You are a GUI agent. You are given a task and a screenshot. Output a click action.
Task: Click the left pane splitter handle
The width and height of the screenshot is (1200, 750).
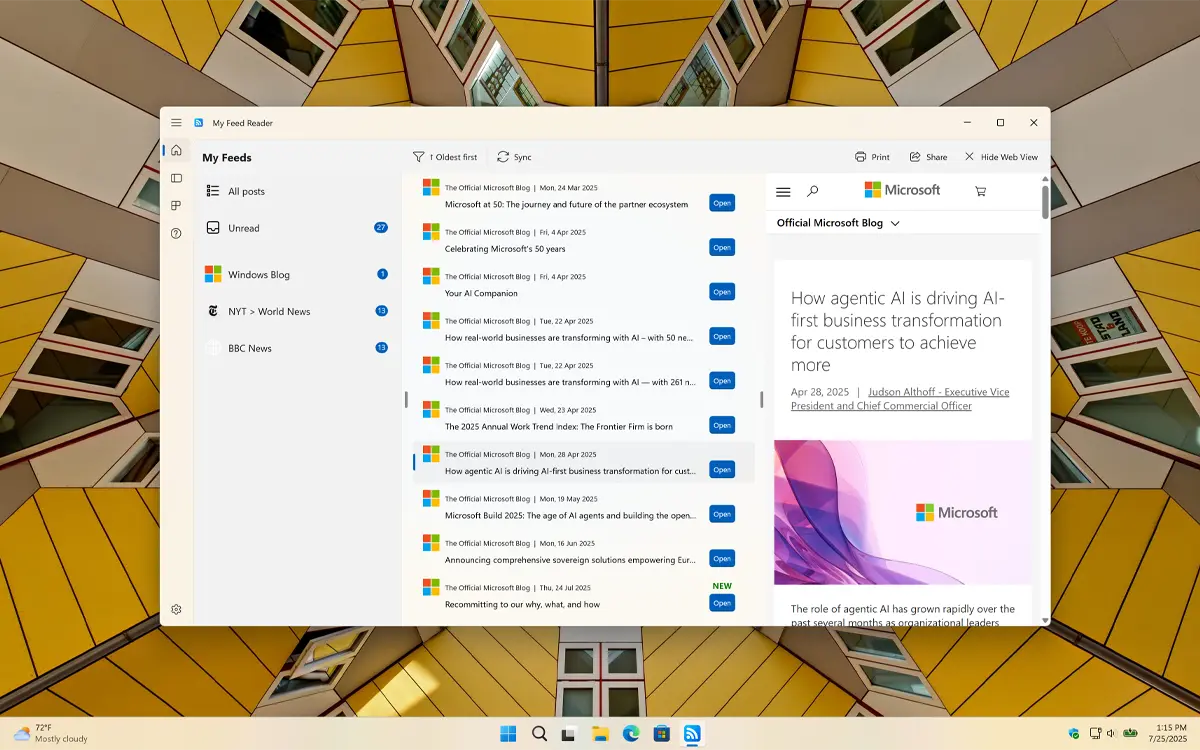point(406,399)
